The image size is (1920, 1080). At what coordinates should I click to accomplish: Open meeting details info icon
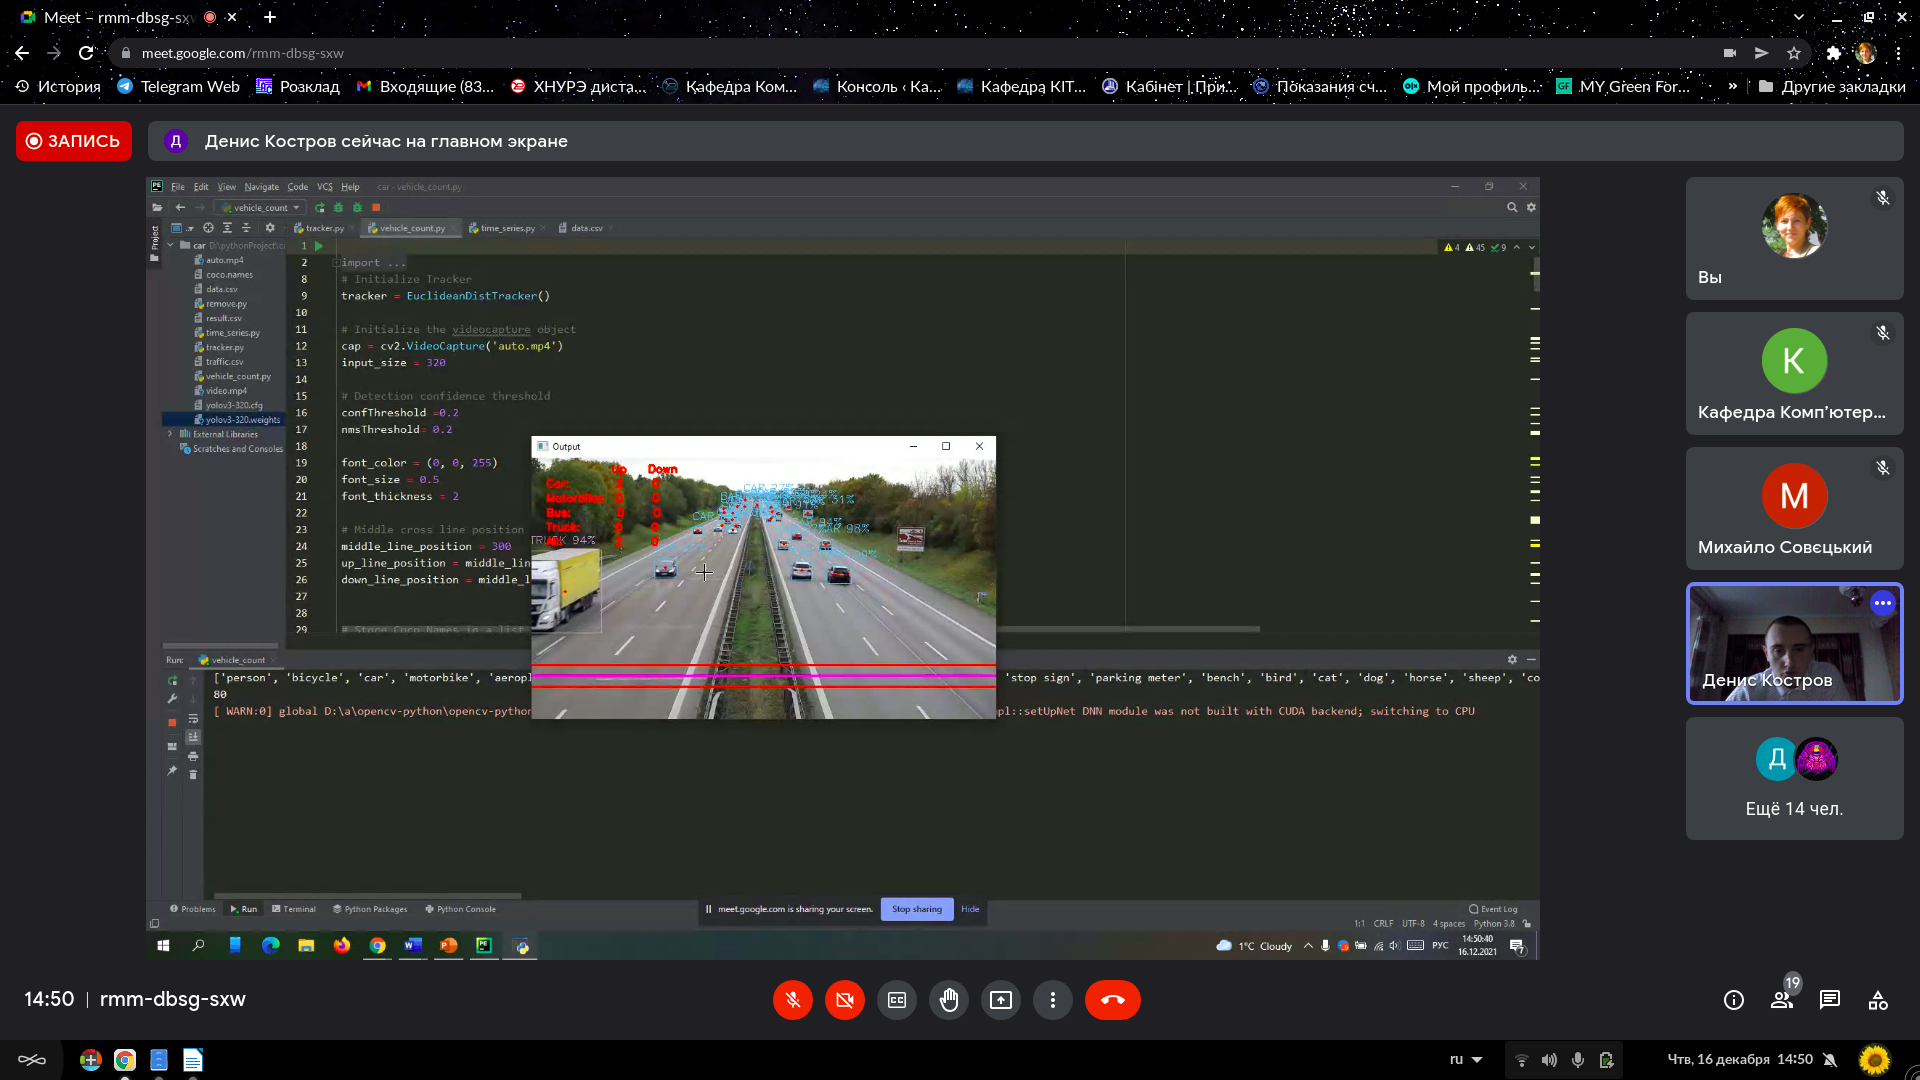click(1734, 1000)
